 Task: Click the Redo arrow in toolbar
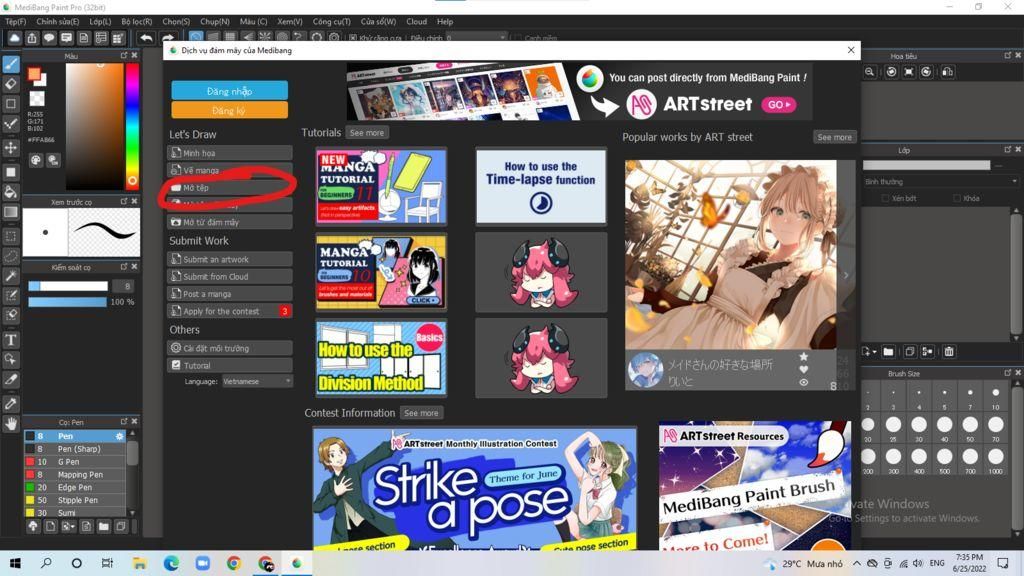[168, 38]
